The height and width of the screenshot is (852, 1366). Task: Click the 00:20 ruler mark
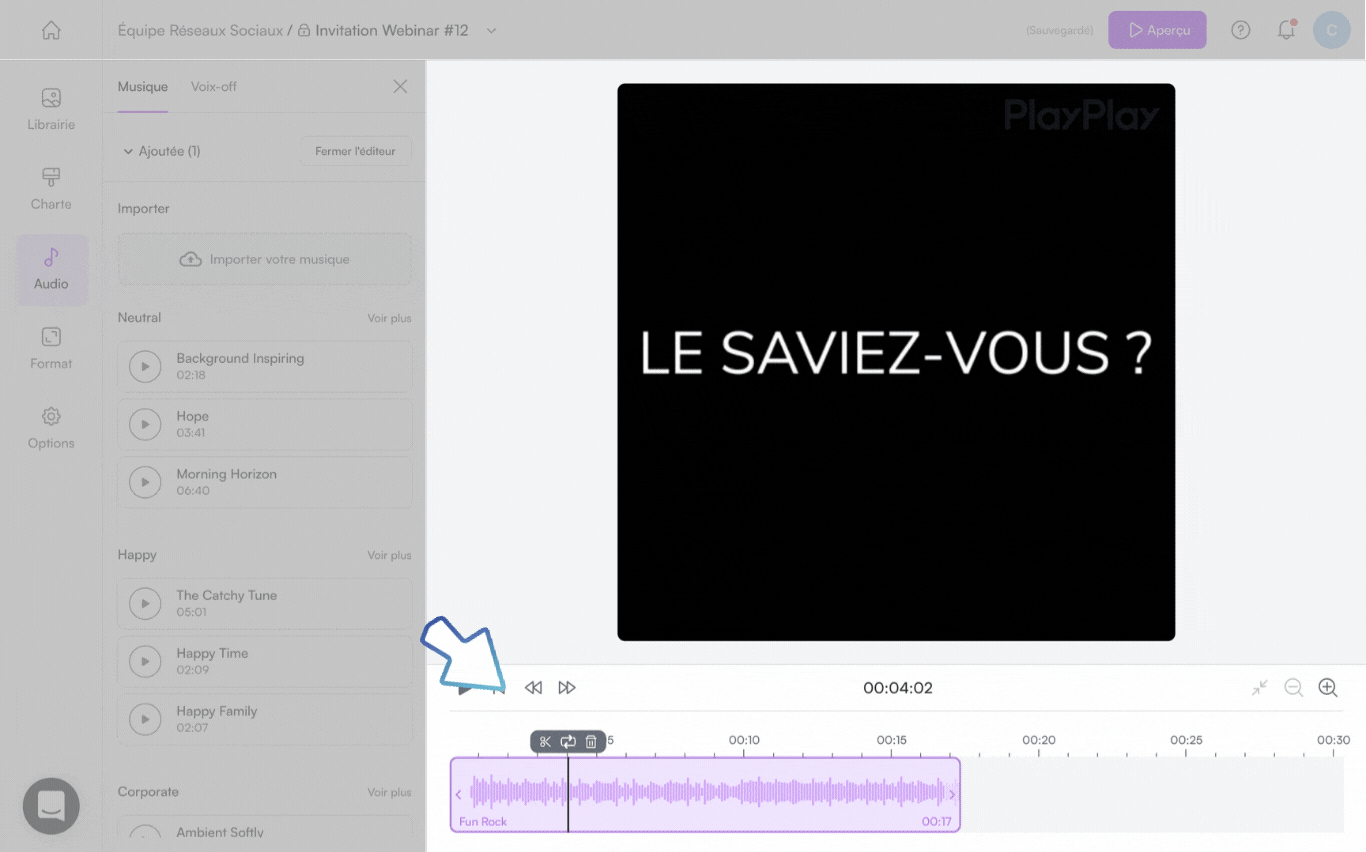click(x=1038, y=741)
